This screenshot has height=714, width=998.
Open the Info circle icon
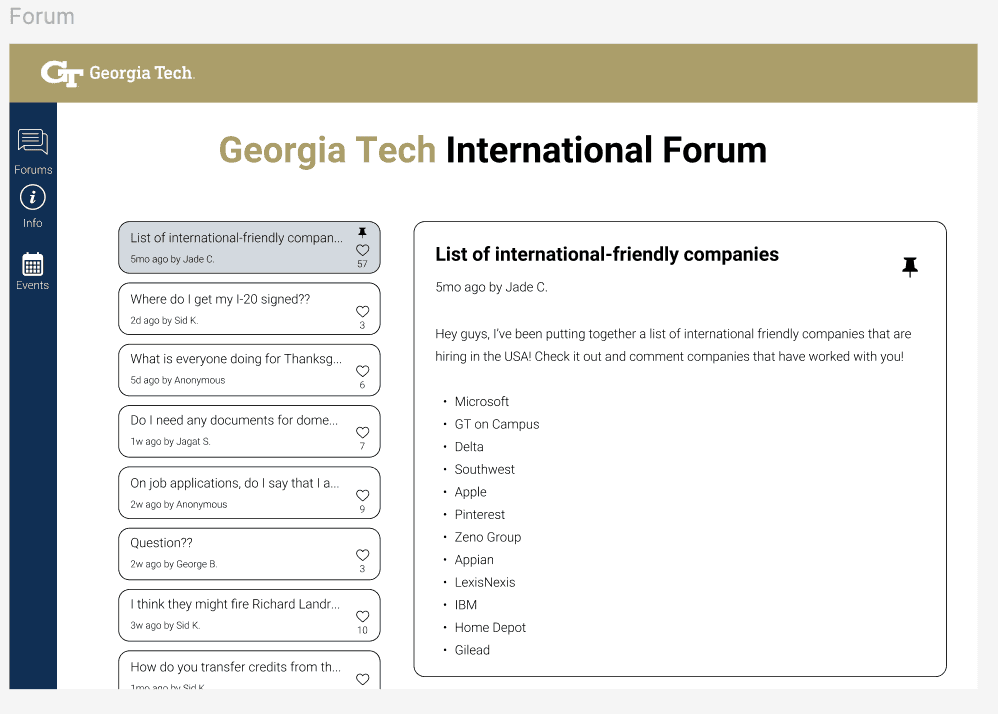click(32, 197)
